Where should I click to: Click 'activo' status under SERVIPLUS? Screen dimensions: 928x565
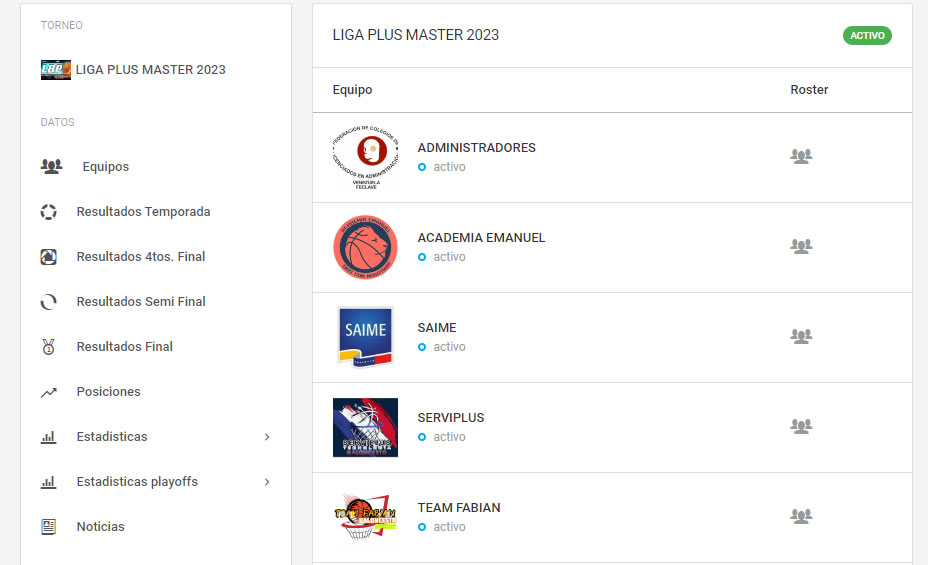(449, 437)
